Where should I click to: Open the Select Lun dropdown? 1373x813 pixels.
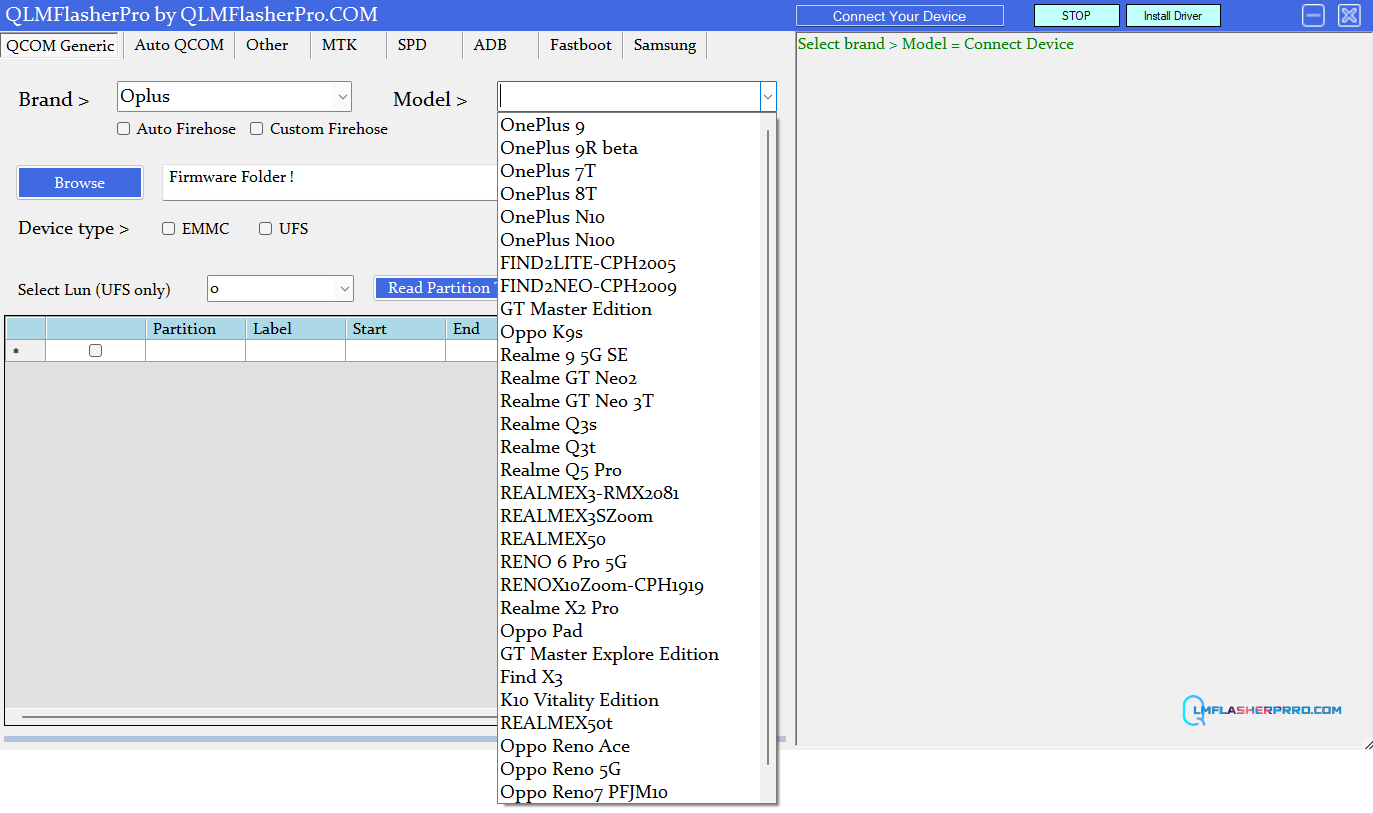tap(345, 289)
